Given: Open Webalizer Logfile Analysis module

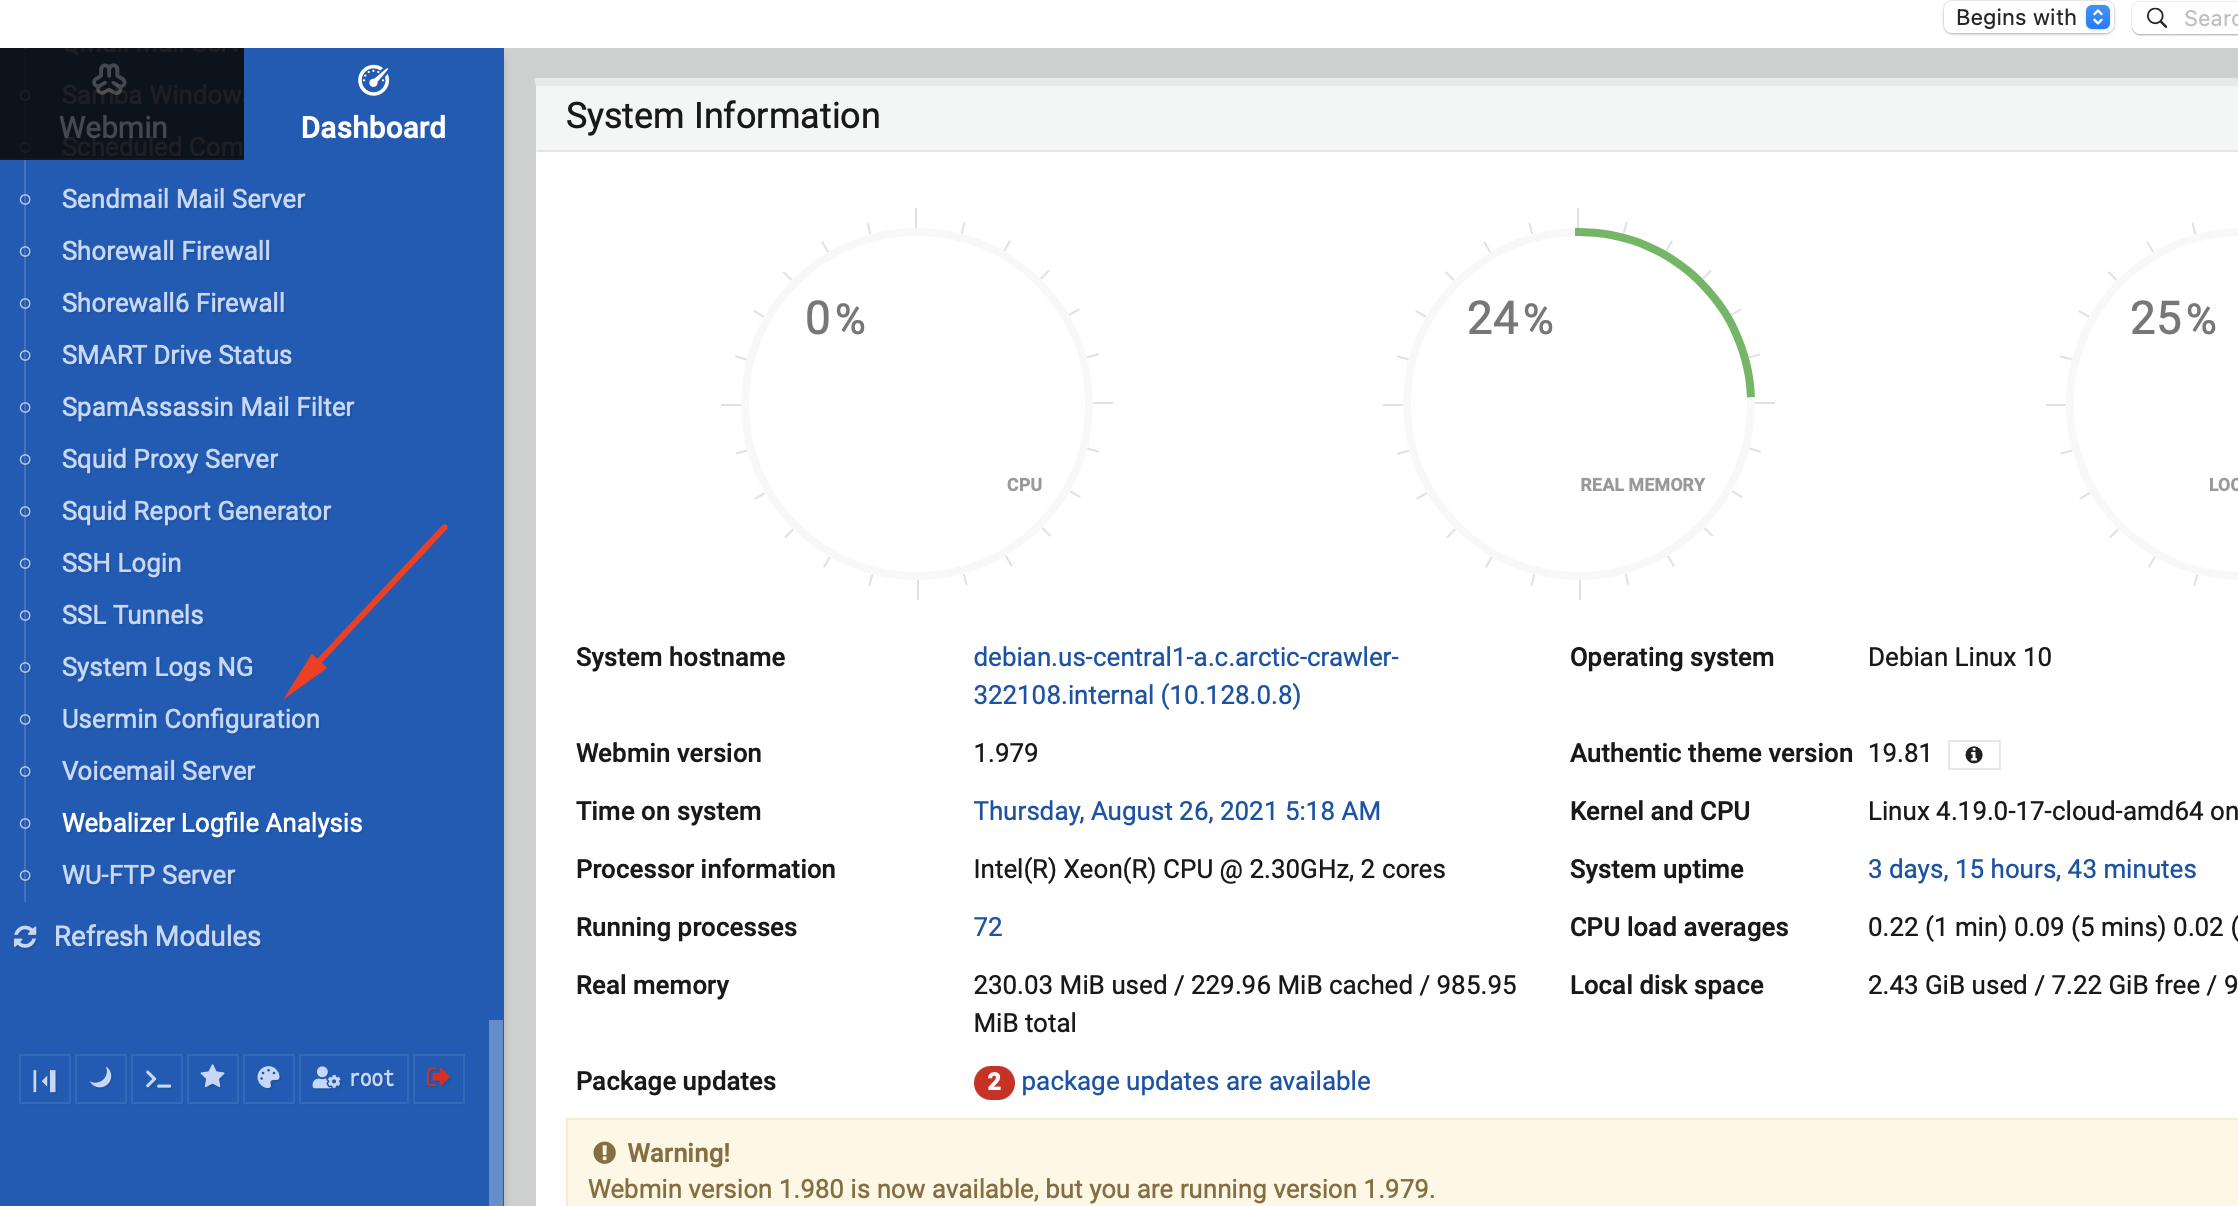Looking at the screenshot, I should click(x=211, y=823).
